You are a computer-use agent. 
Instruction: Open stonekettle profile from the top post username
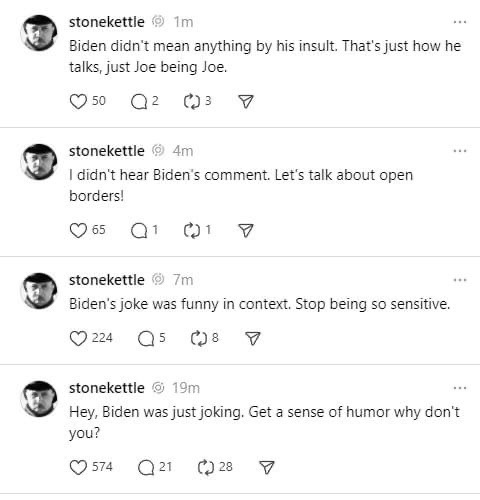[x=107, y=22]
